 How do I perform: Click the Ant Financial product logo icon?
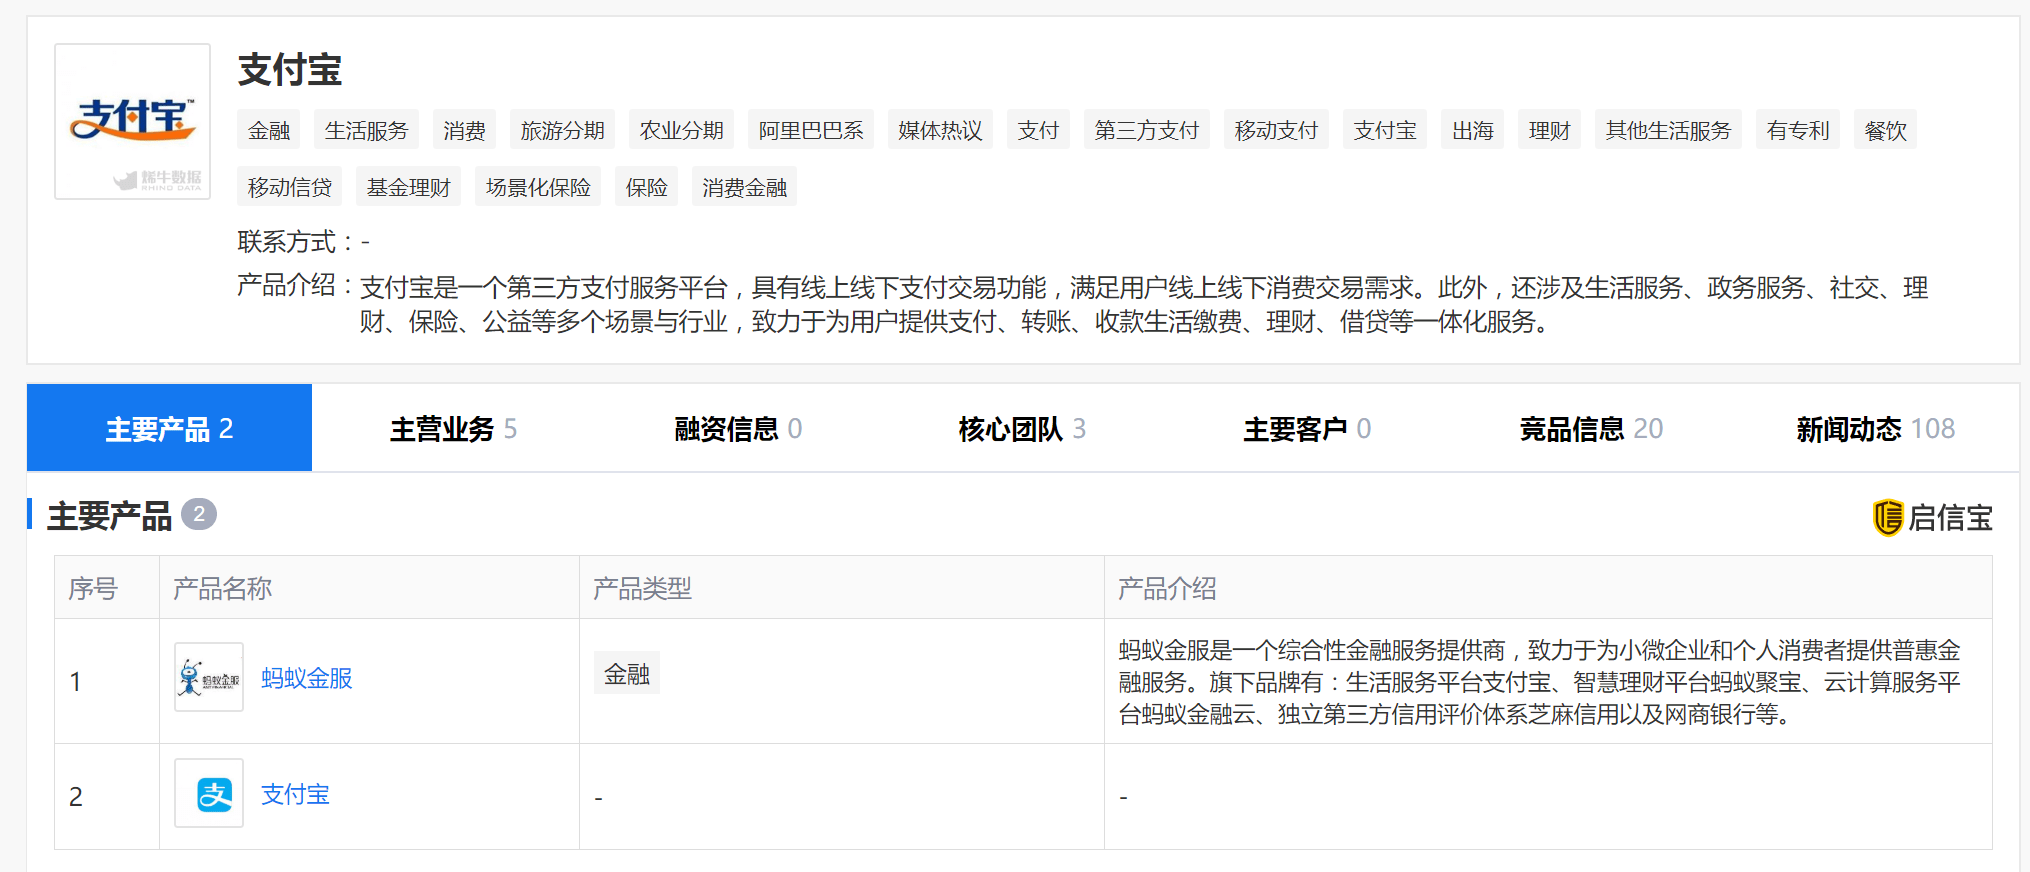pyautogui.click(x=209, y=678)
